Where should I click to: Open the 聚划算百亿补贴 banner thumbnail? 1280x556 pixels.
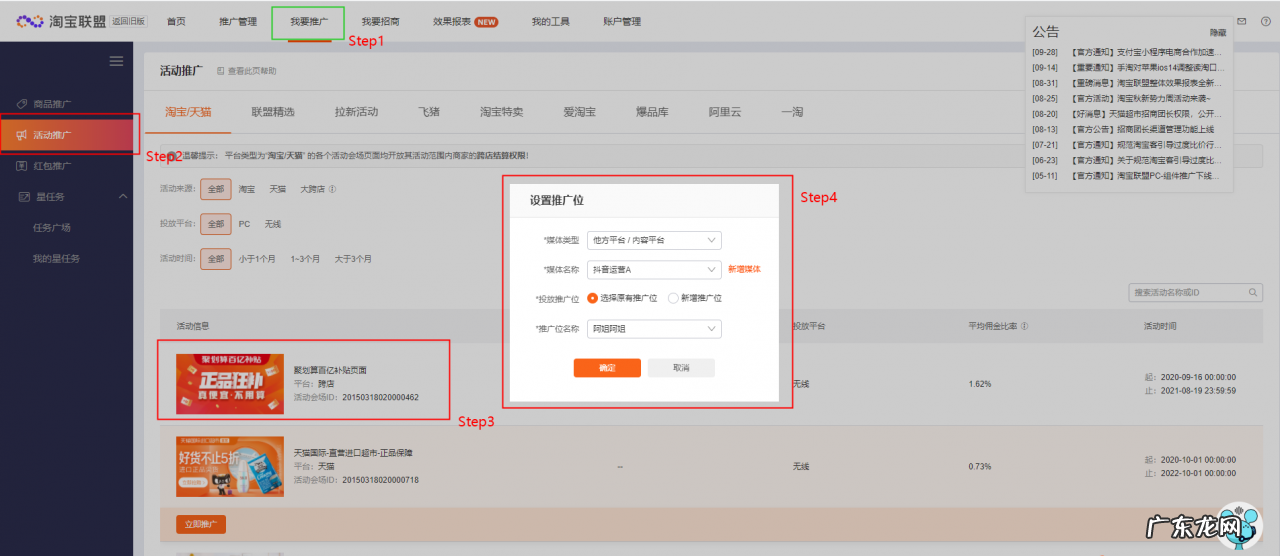(x=229, y=384)
